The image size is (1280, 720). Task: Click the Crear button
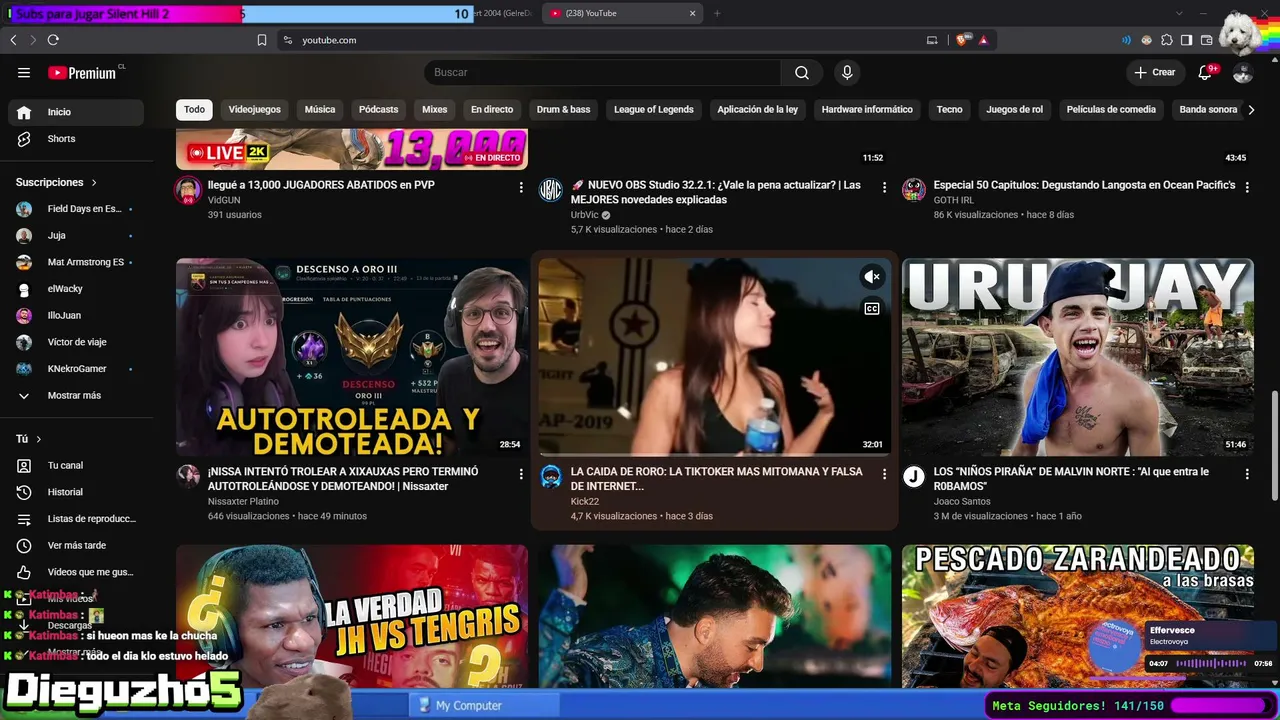pyautogui.click(x=1154, y=73)
